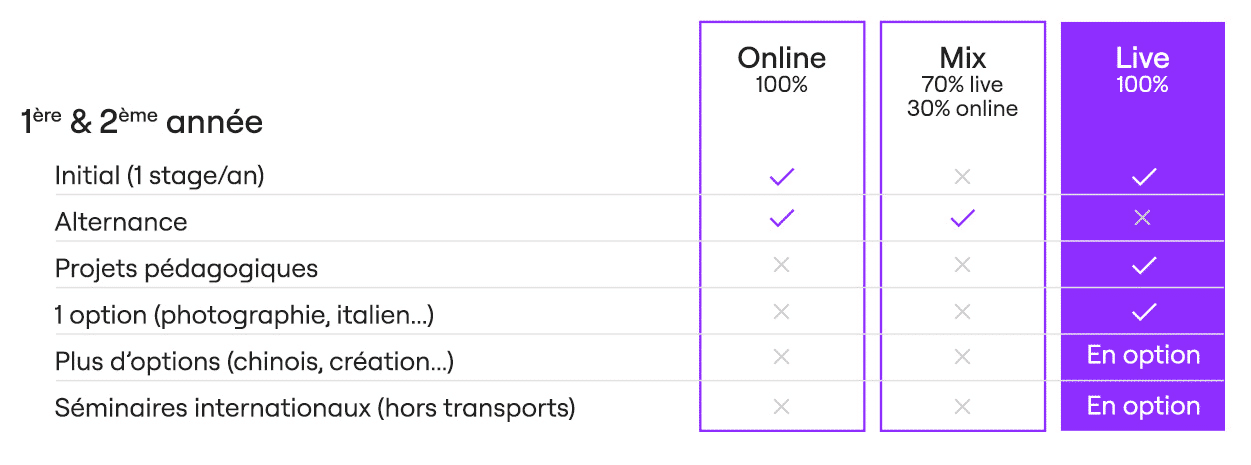The height and width of the screenshot is (465, 1251).
Task: Click the Initial (1 stage/an) row label
Action: click(x=160, y=176)
